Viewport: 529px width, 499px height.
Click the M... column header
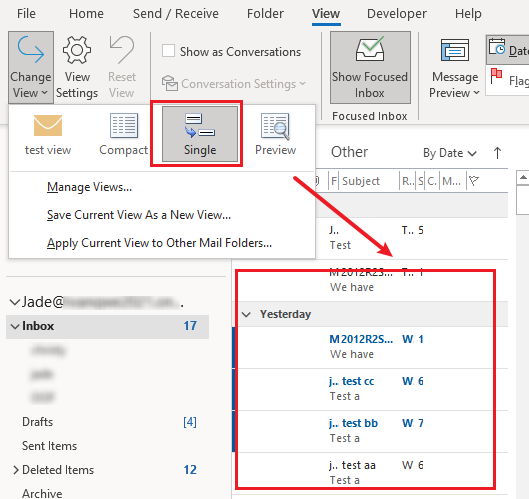coord(451,181)
